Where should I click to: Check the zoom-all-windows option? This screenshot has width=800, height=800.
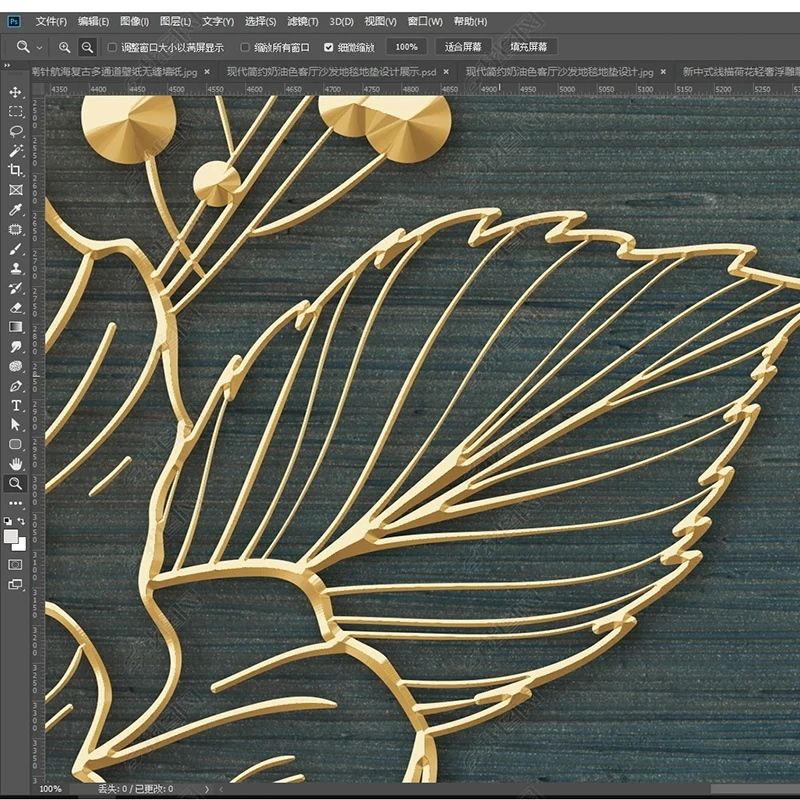[245, 45]
